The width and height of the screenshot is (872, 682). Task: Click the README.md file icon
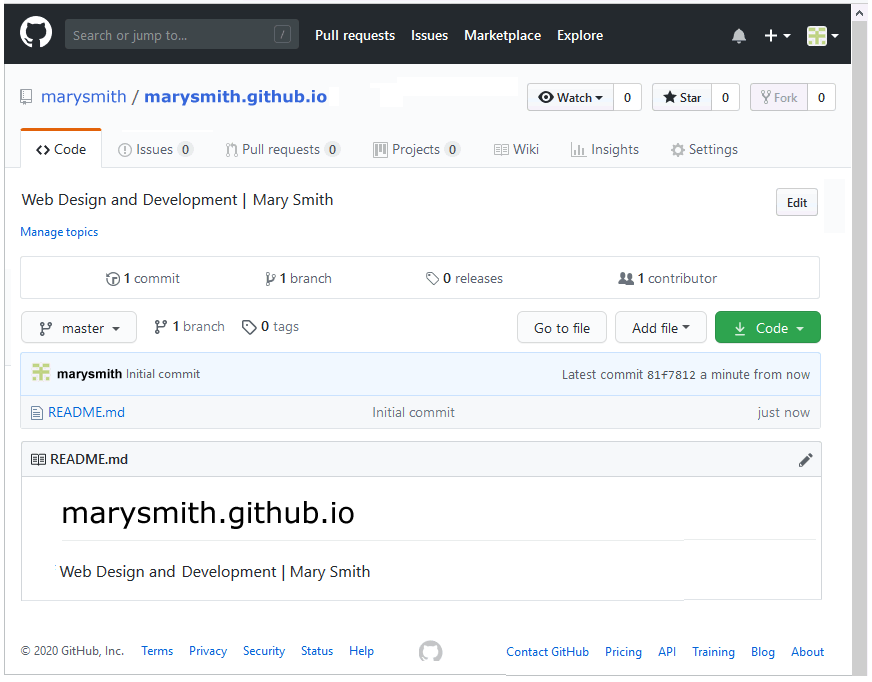point(37,412)
